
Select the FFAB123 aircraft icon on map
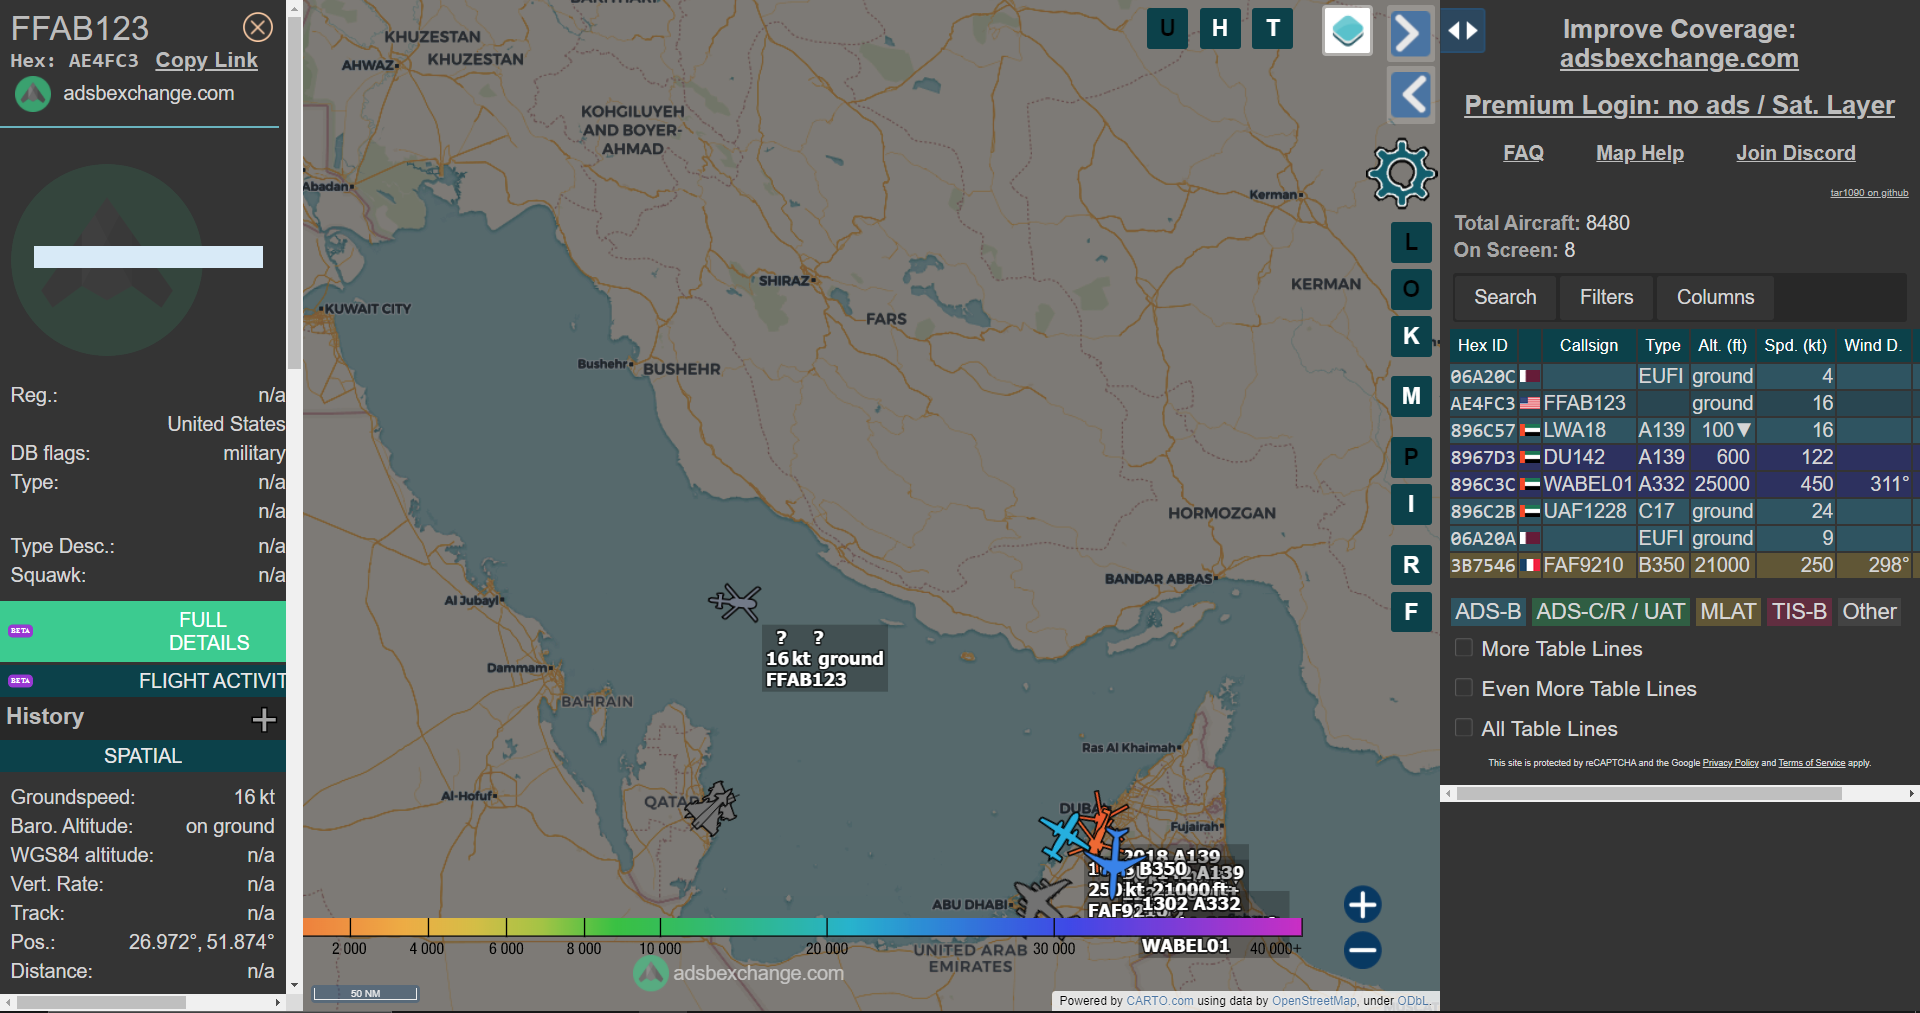tap(735, 602)
